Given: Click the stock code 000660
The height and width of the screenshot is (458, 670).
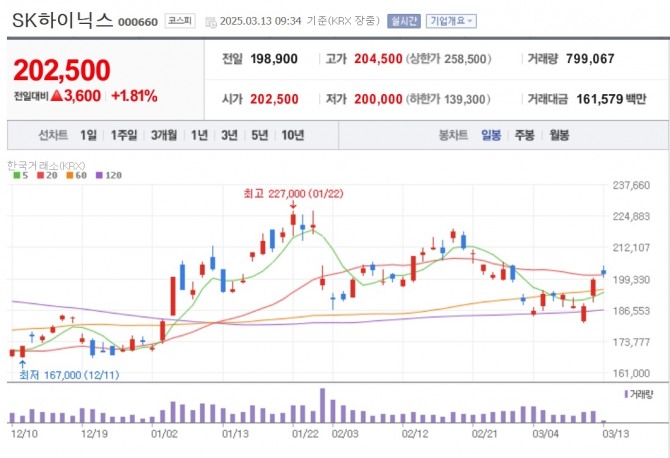Looking at the screenshot, I should (x=138, y=22).
